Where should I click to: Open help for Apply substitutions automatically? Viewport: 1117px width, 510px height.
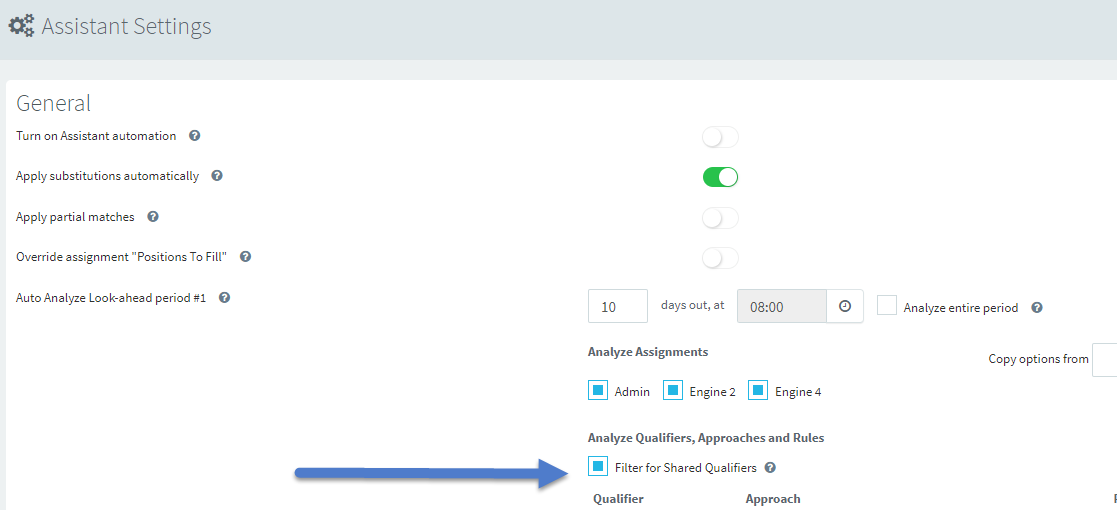[x=217, y=175]
